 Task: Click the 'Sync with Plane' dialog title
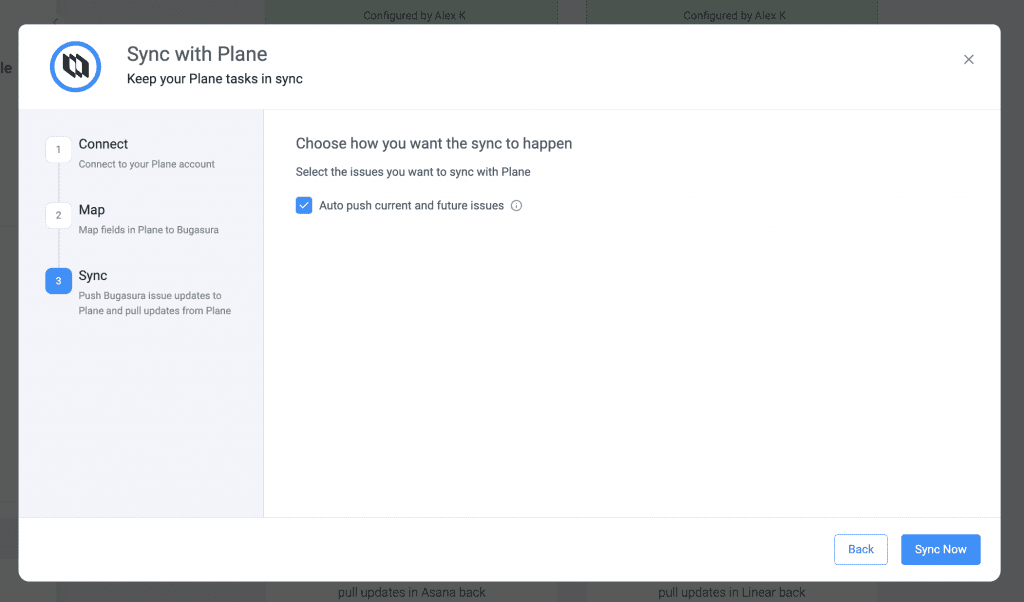click(197, 54)
